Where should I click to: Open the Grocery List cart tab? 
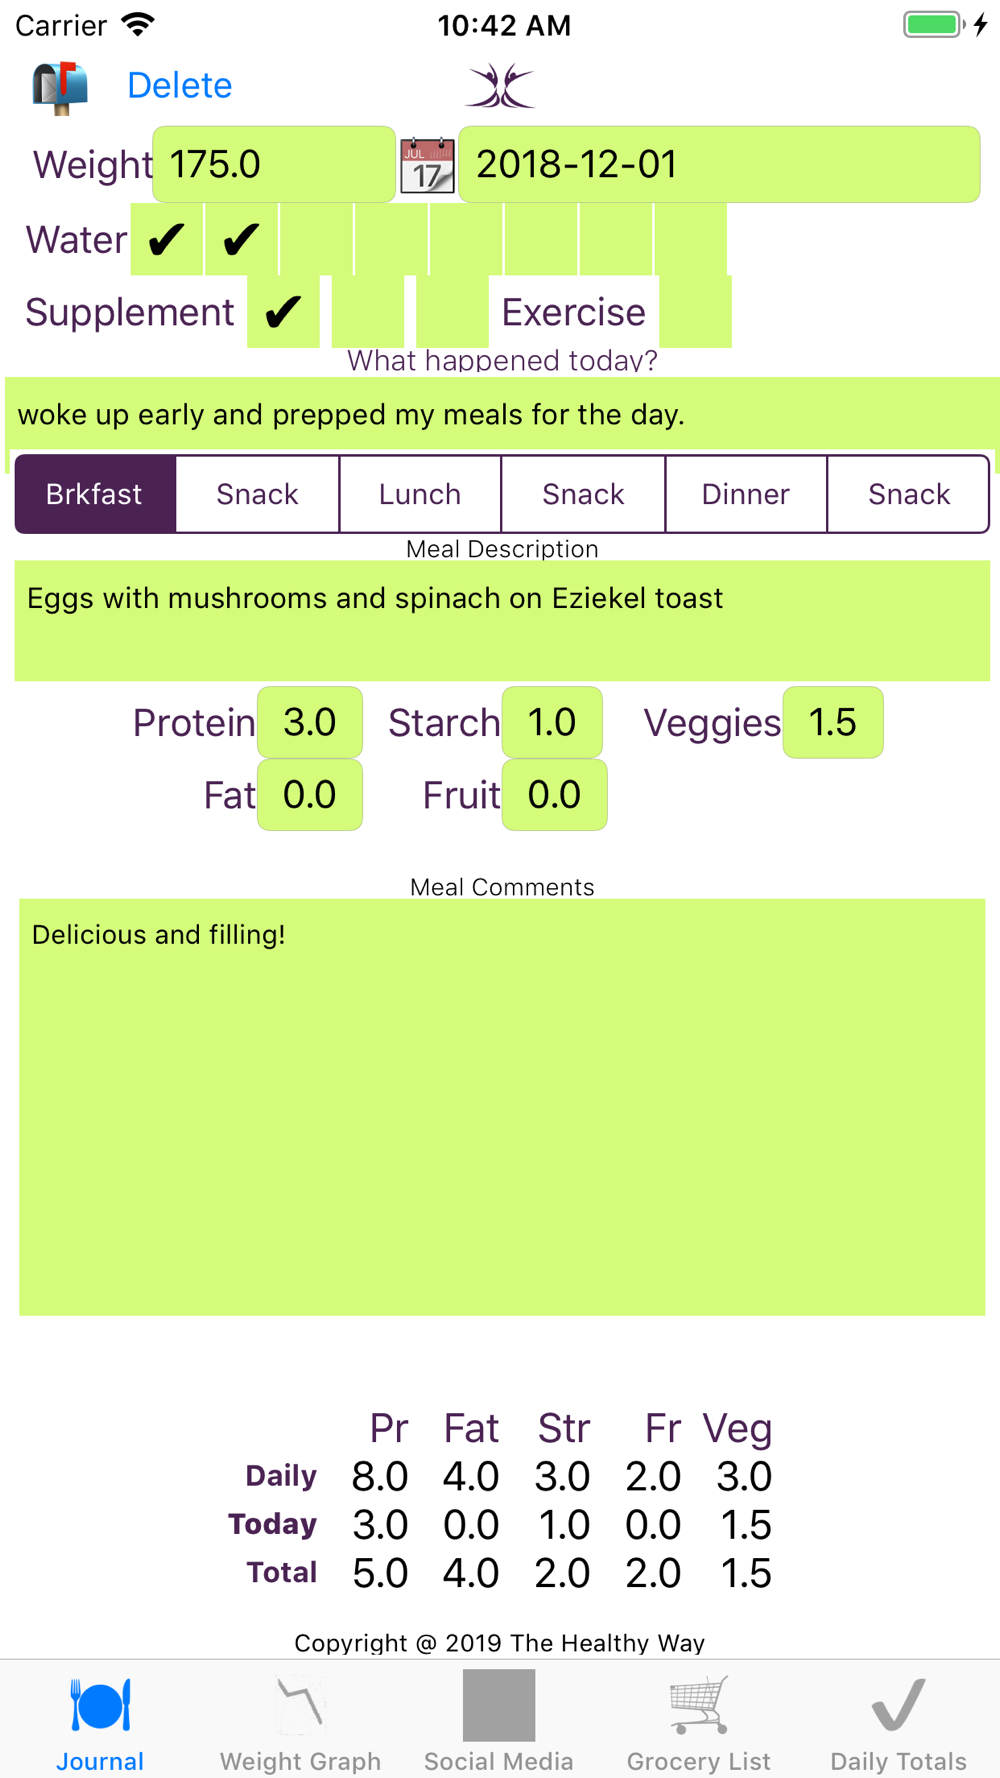[698, 1722]
